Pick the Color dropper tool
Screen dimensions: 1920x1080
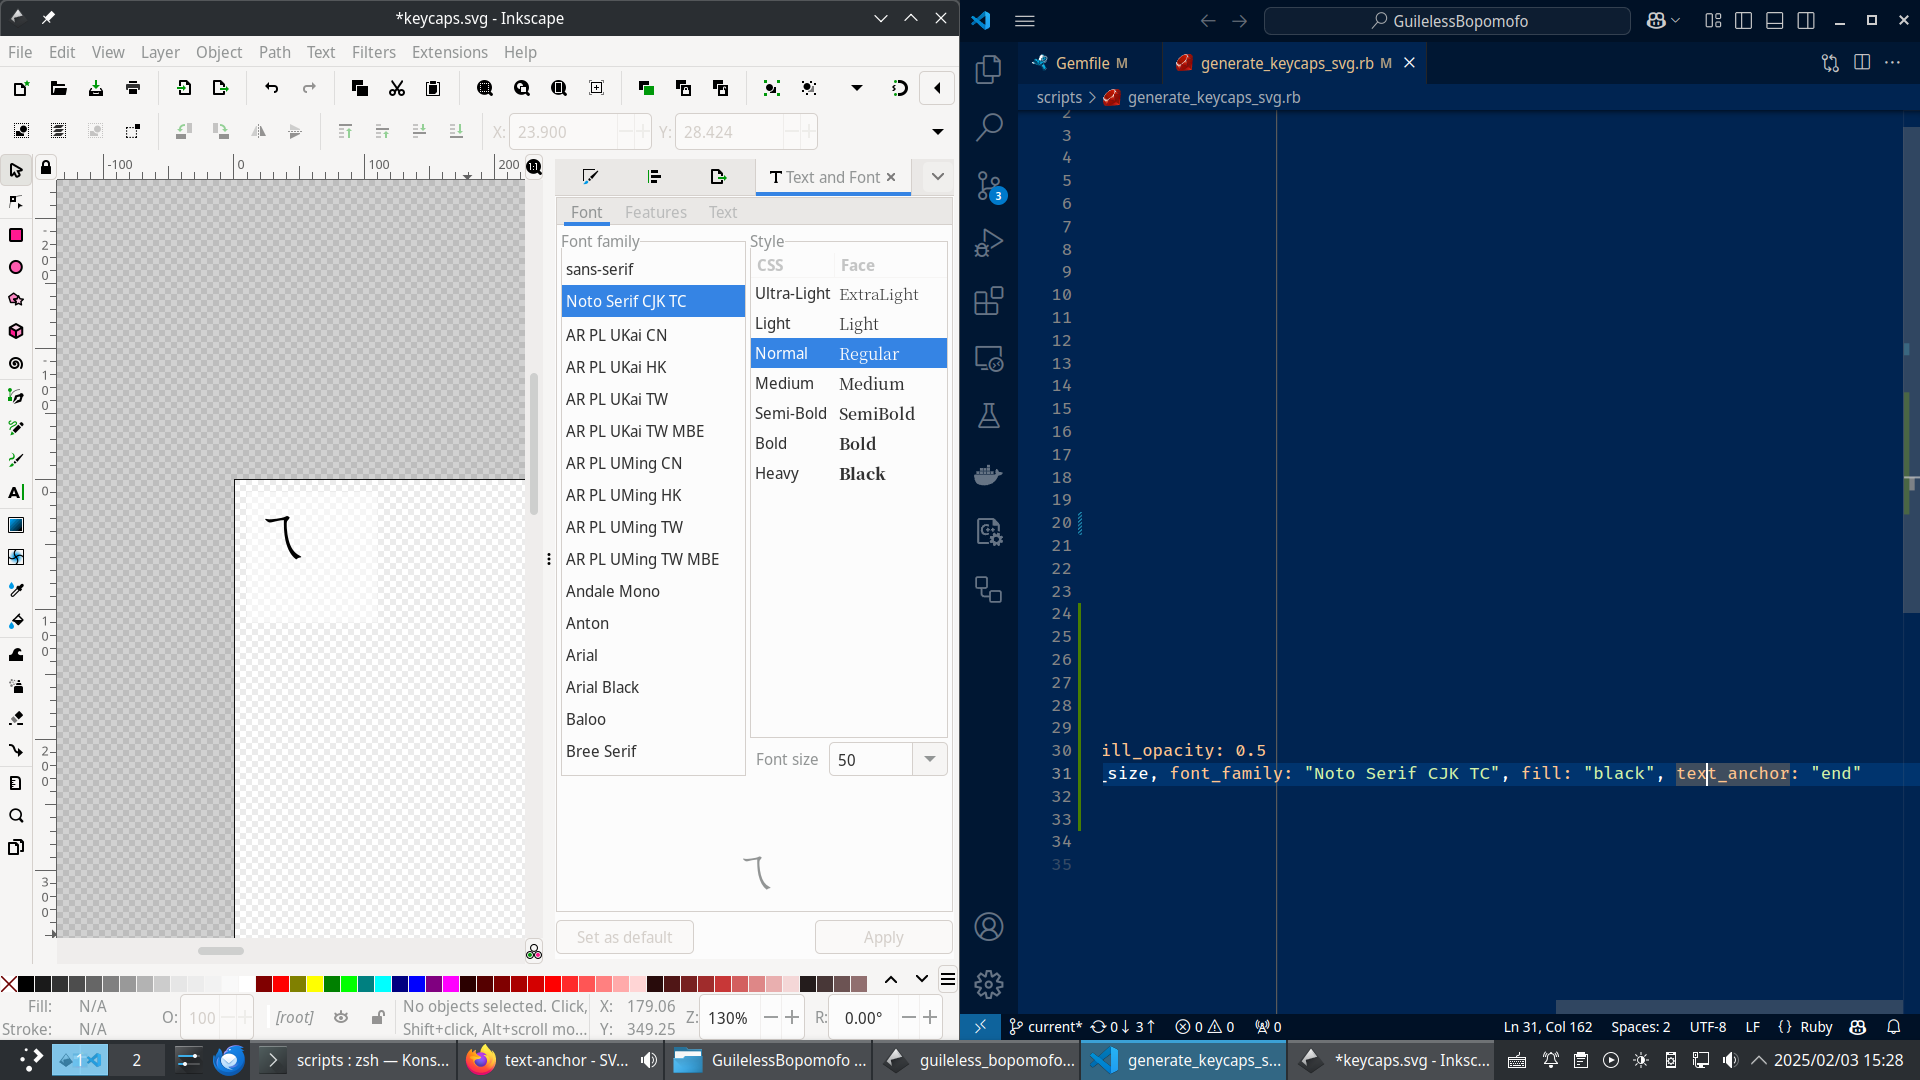tap(16, 589)
